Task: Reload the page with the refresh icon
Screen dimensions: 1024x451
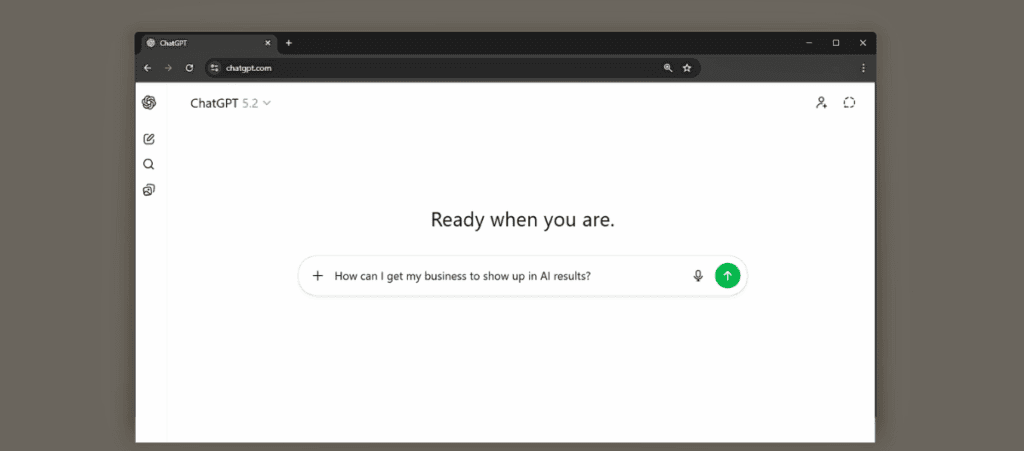Action: click(189, 68)
